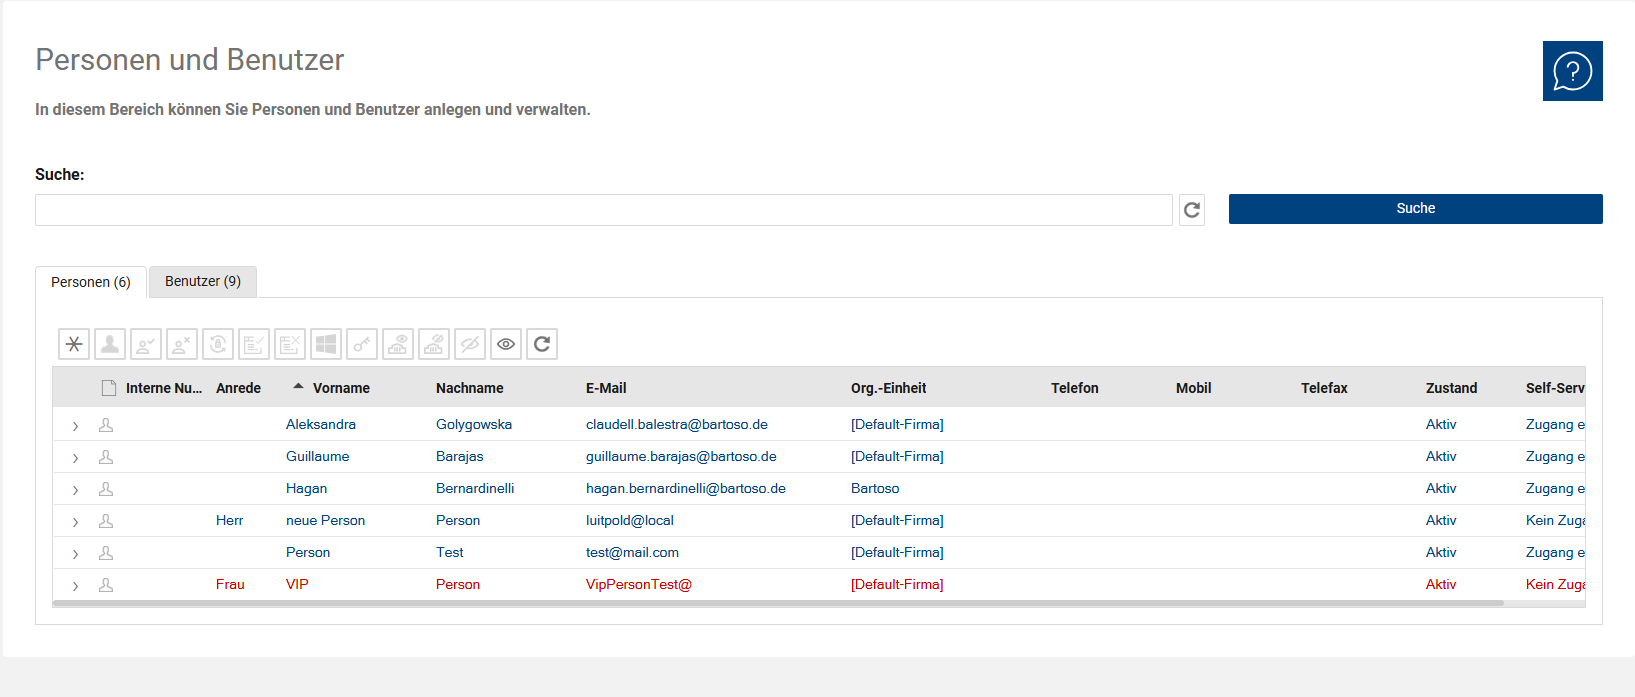Click email luitpold@local
Screen dimensions: 1635x697
click(630, 520)
